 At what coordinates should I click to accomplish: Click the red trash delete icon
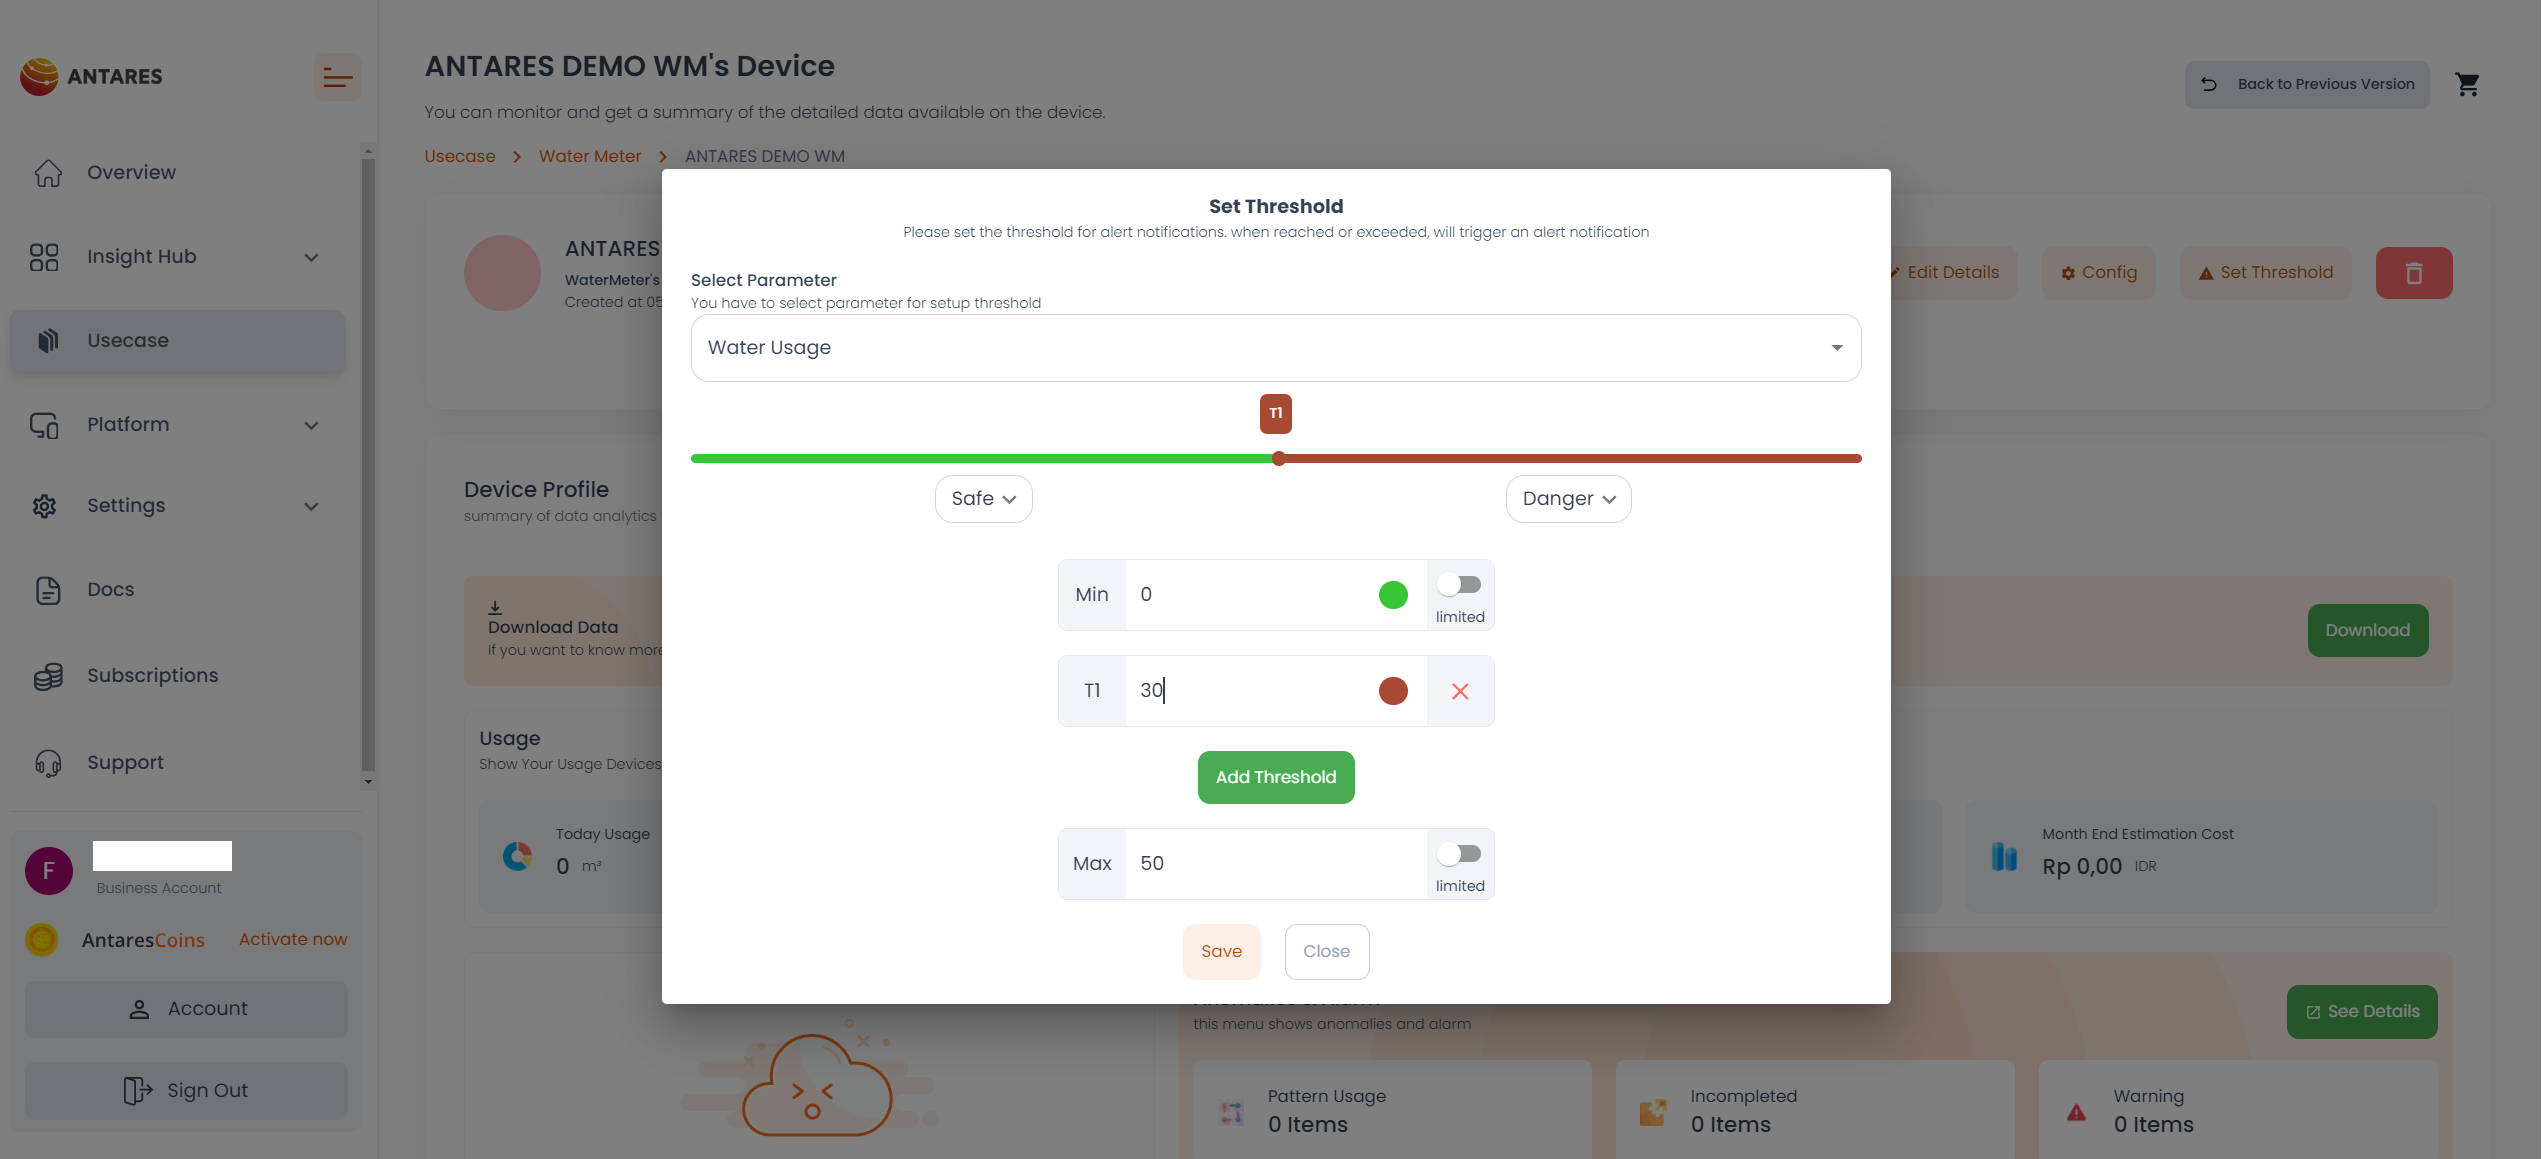coord(2413,273)
